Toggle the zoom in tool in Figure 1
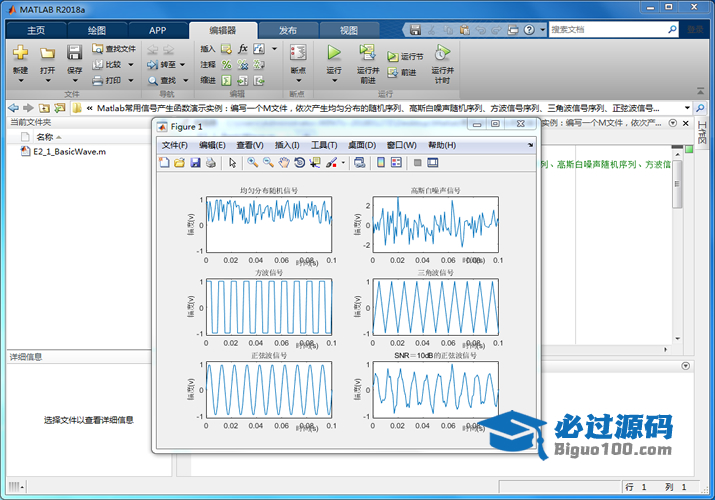 (253, 163)
